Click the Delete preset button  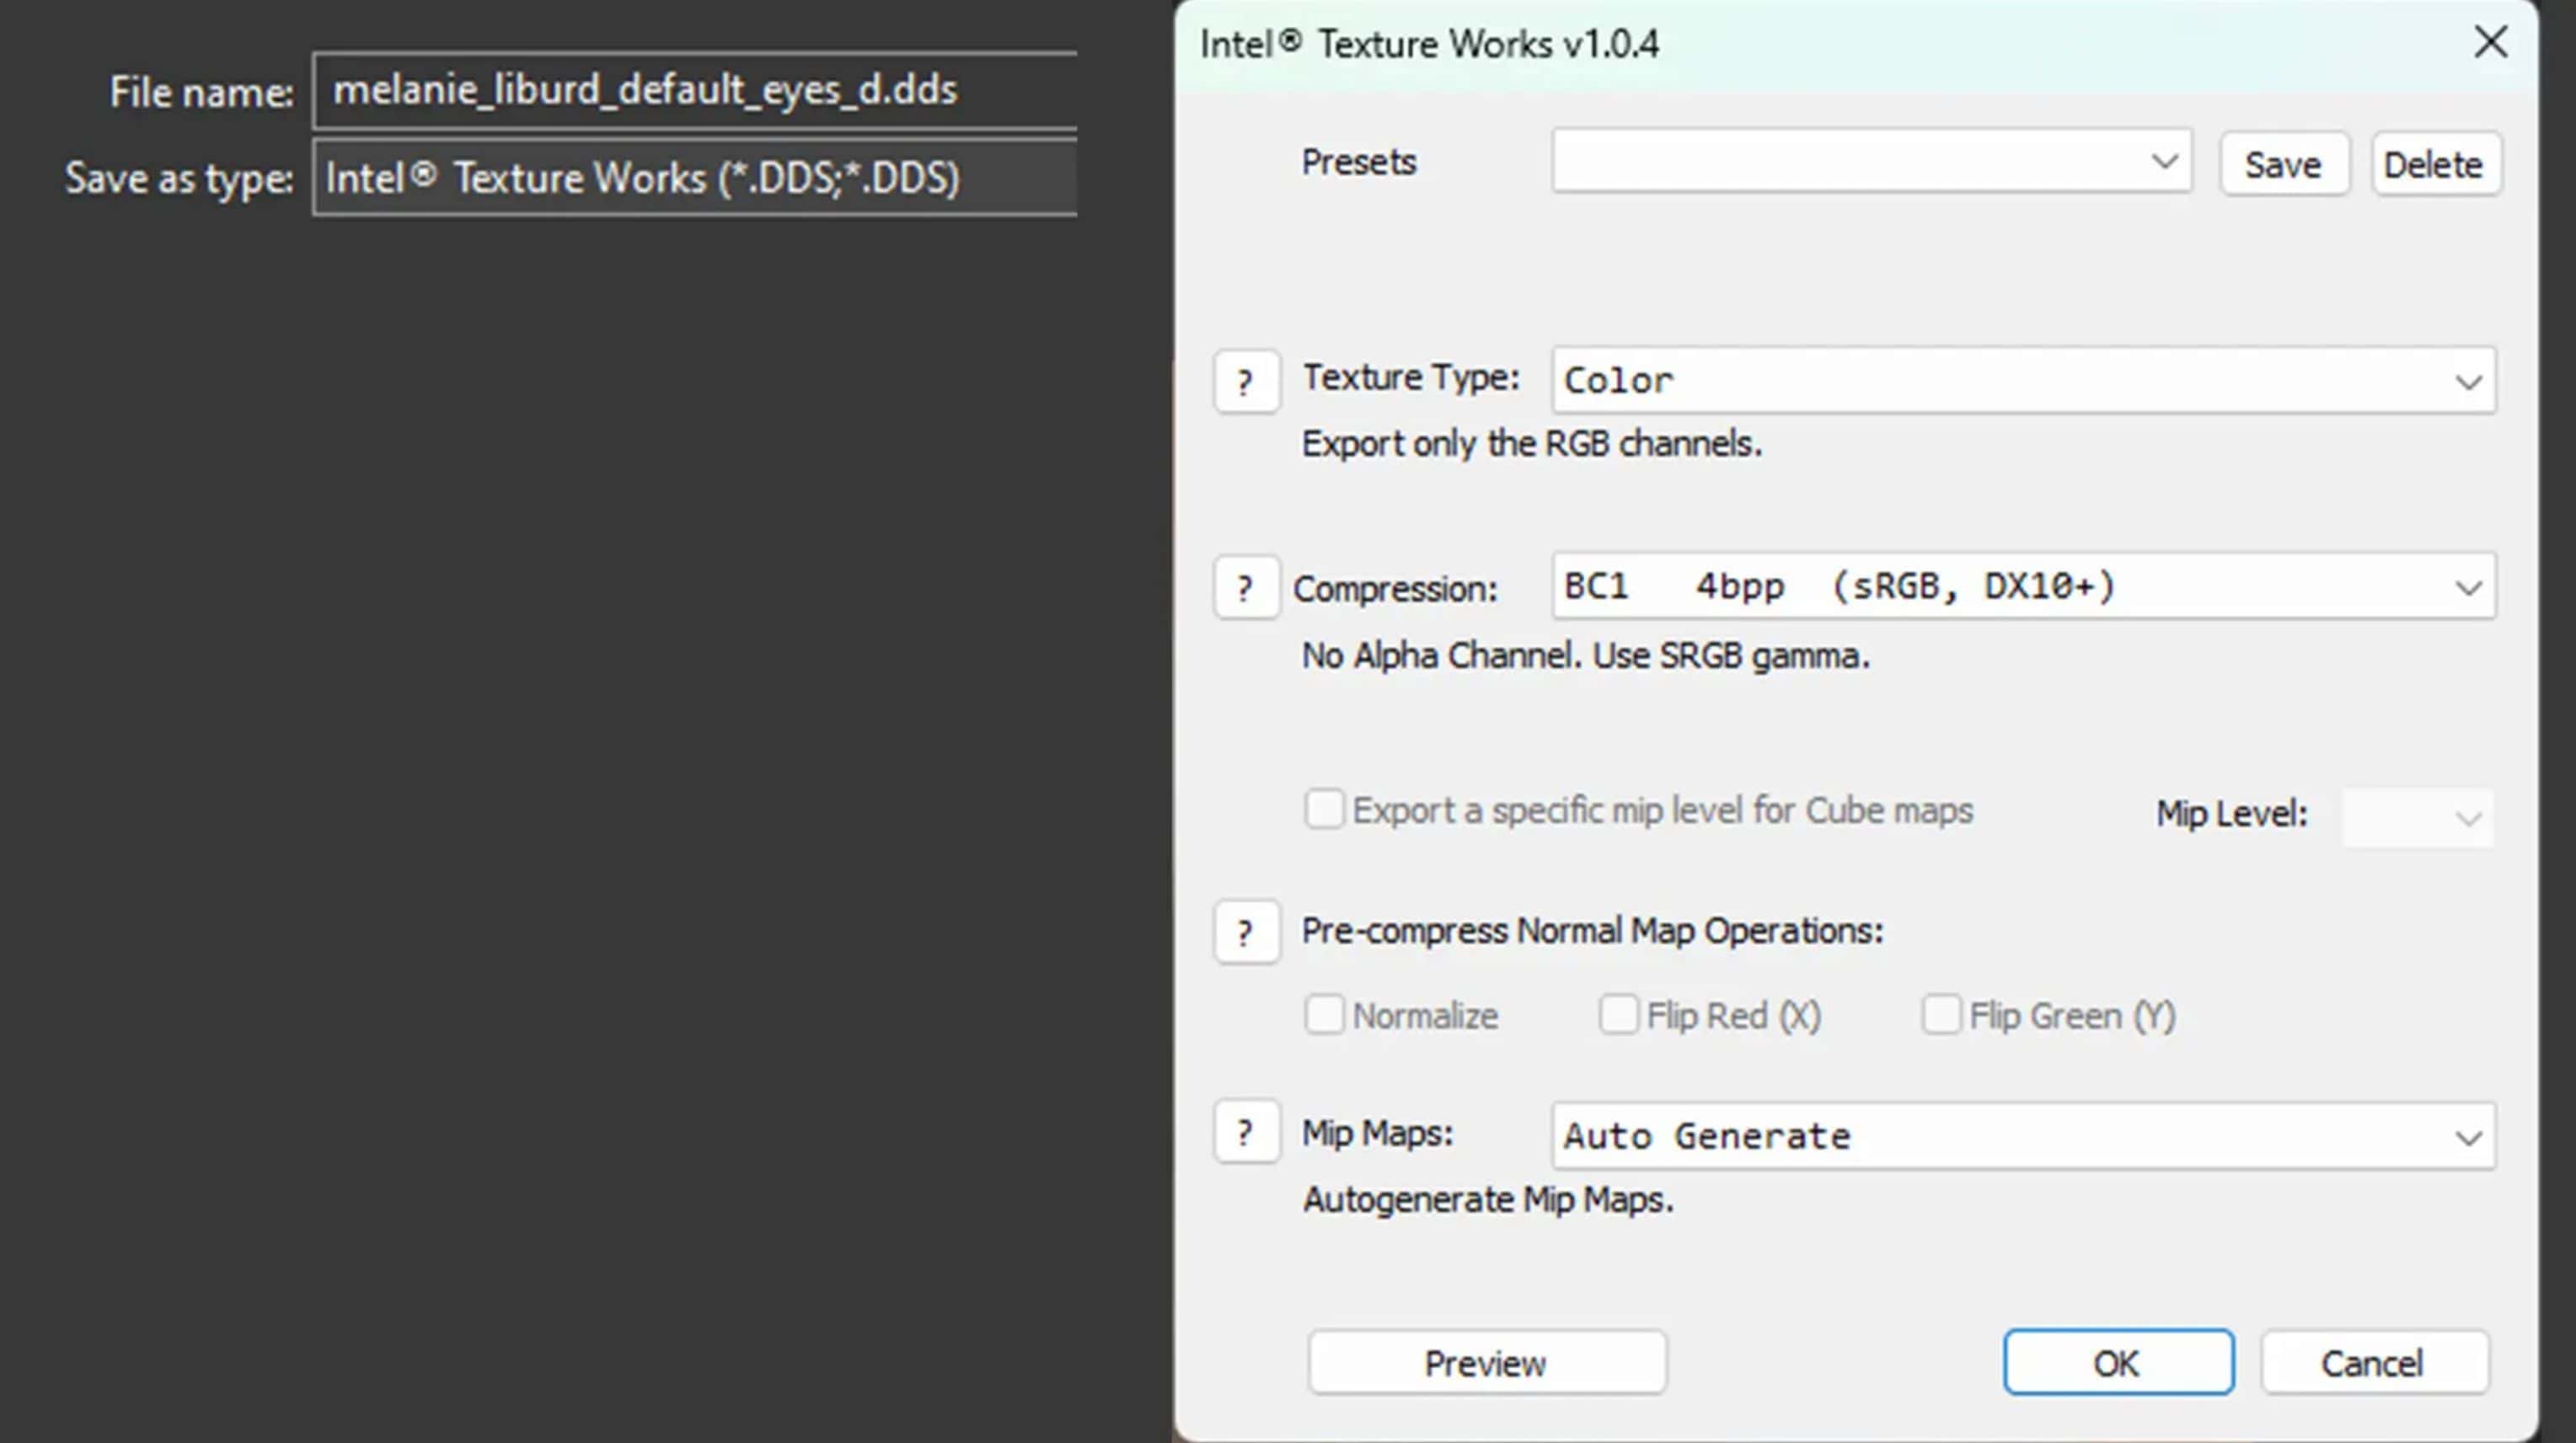2436,164
